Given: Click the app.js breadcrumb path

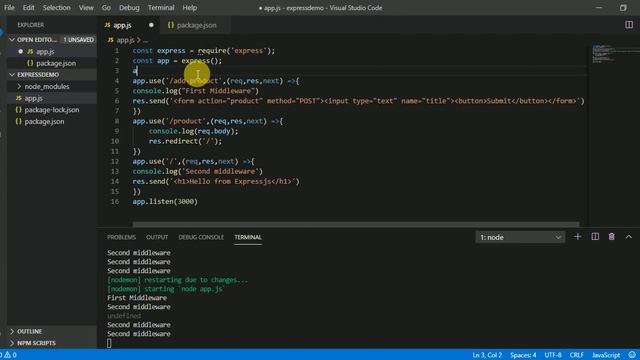Looking at the screenshot, I should point(125,40).
